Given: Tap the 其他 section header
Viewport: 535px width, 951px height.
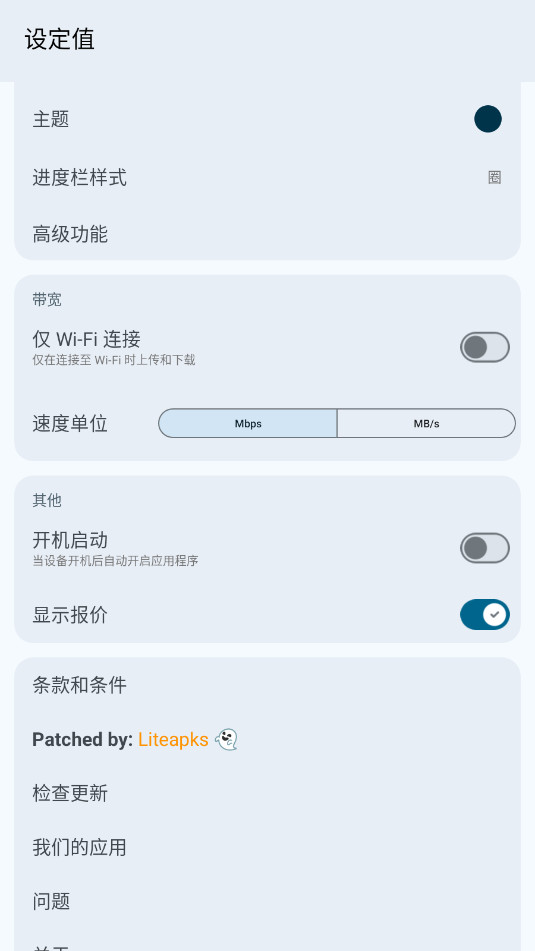Looking at the screenshot, I should pyautogui.click(x=47, y=500).
